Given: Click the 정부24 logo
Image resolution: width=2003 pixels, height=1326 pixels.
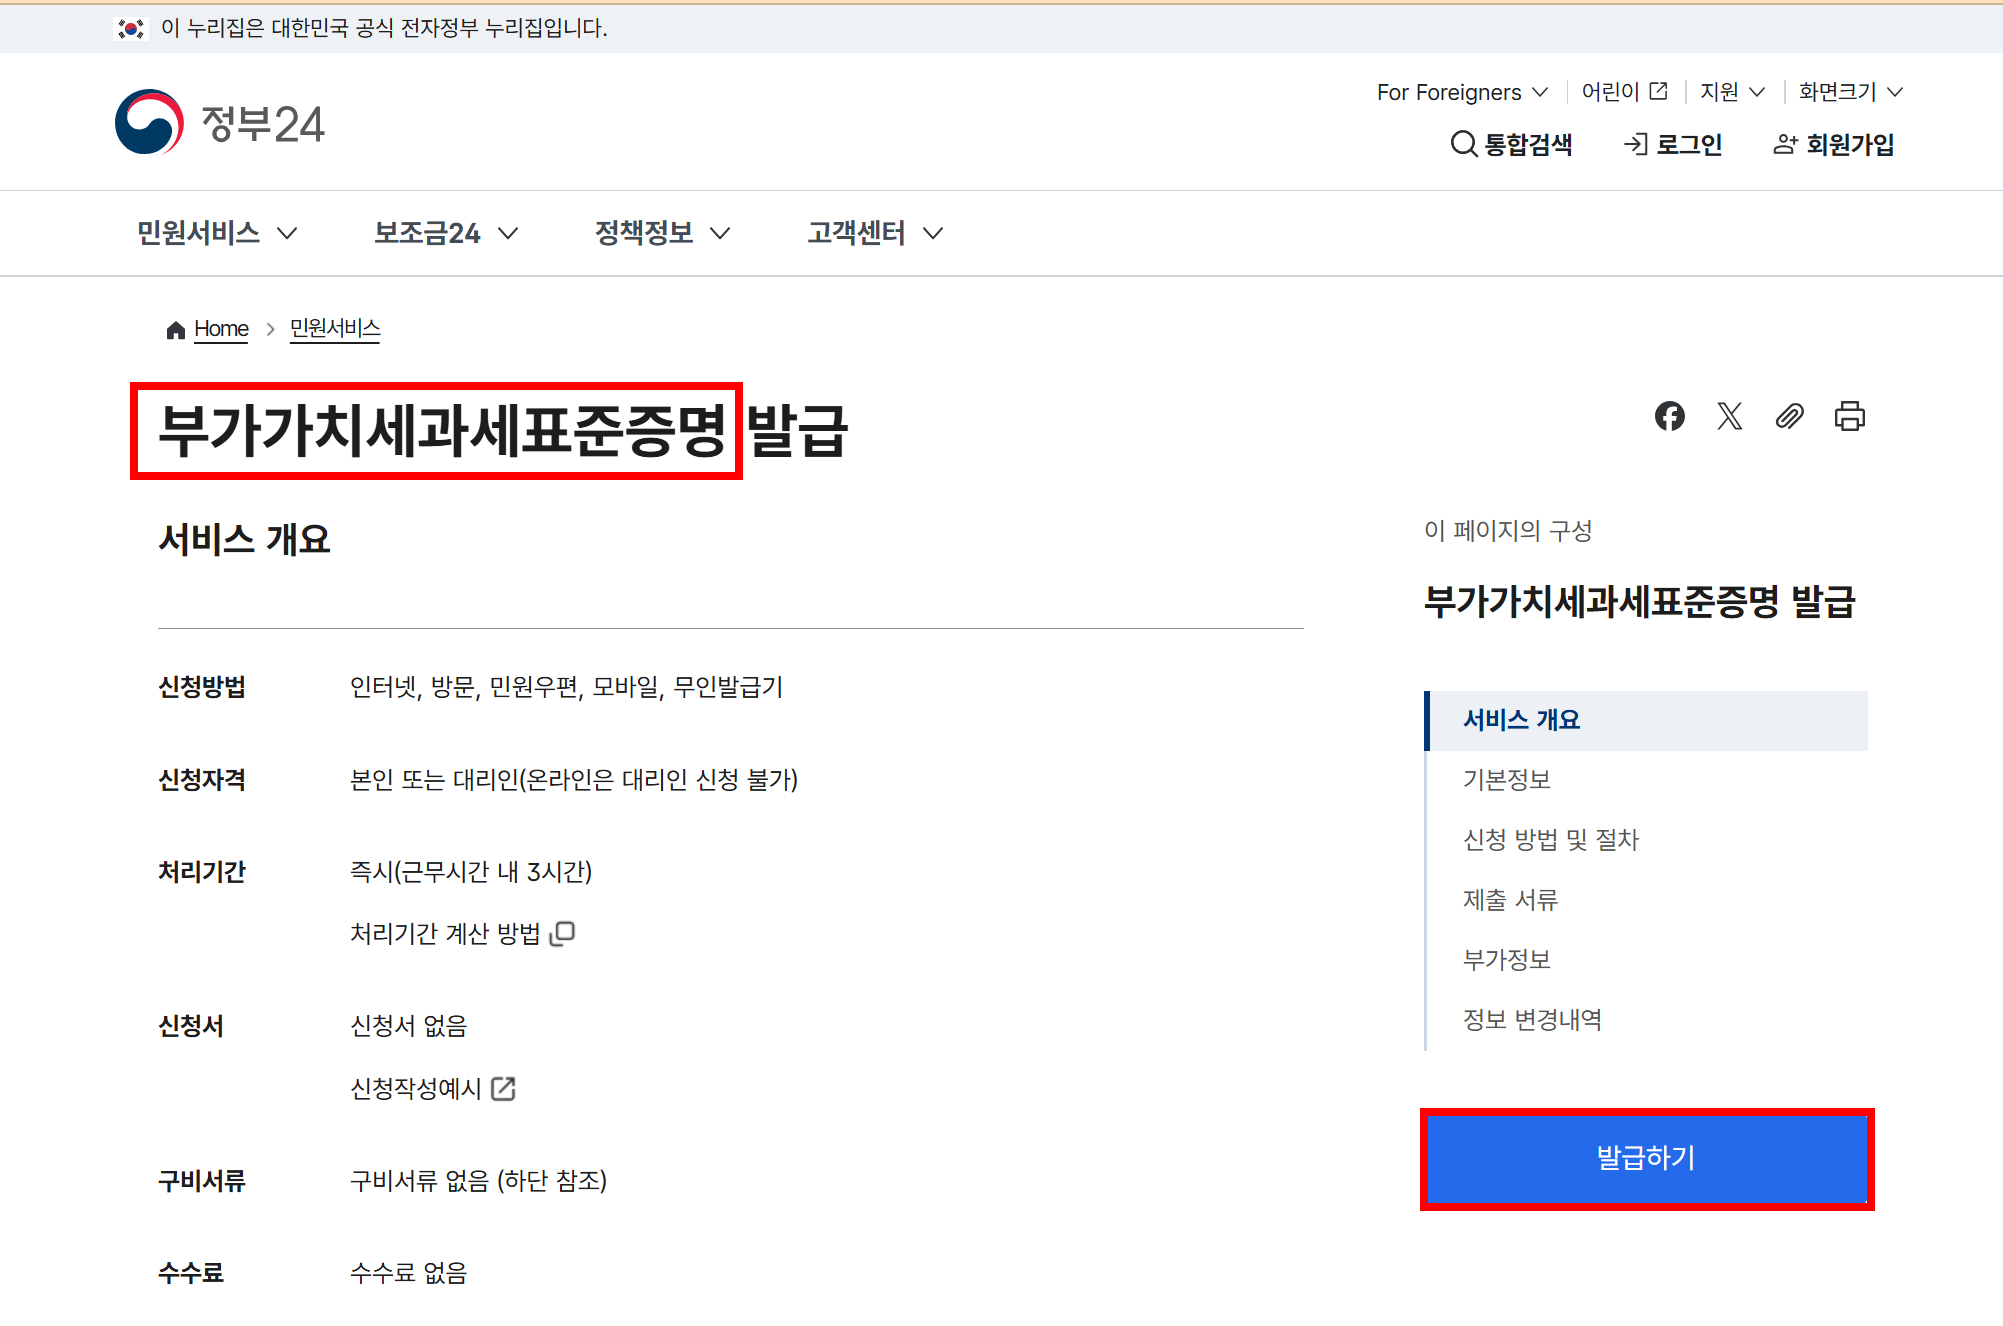Looking at the screenshot, I should [220, 123].
